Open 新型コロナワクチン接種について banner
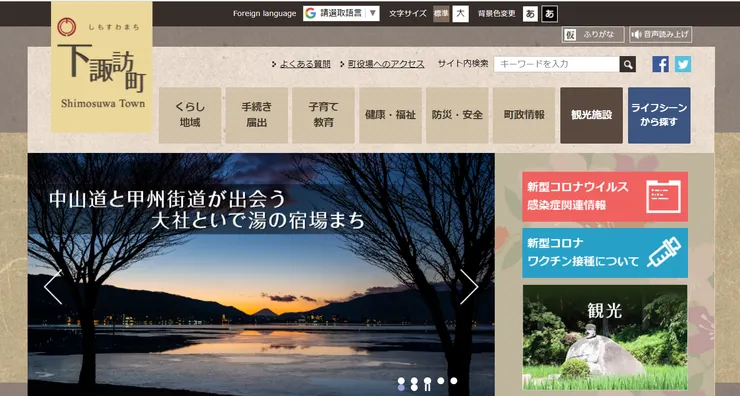The height and width of the screenshot is (396, 740). pyautogui.click(x=605, y=253)
